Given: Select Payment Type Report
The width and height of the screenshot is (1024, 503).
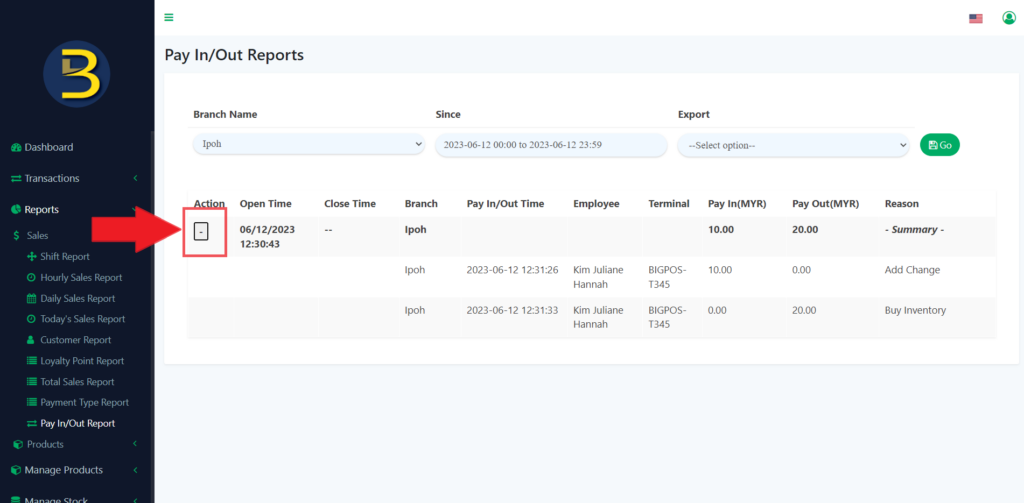Looking at the screenshot, I should pyautogui.click(x=84, y=402).
